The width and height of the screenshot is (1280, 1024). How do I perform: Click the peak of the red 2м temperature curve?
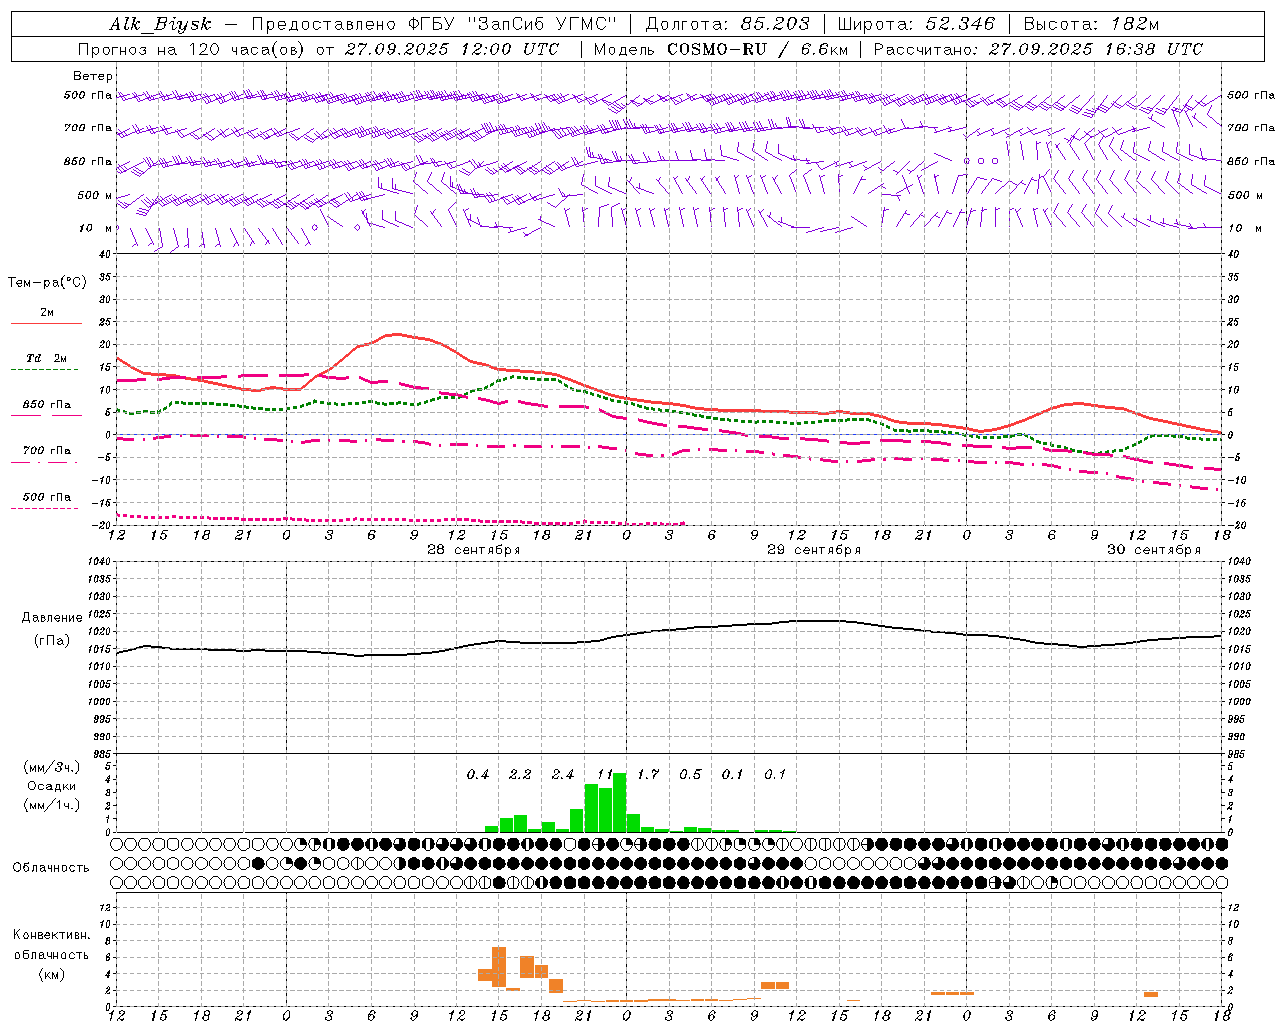[x=397, y=334]
